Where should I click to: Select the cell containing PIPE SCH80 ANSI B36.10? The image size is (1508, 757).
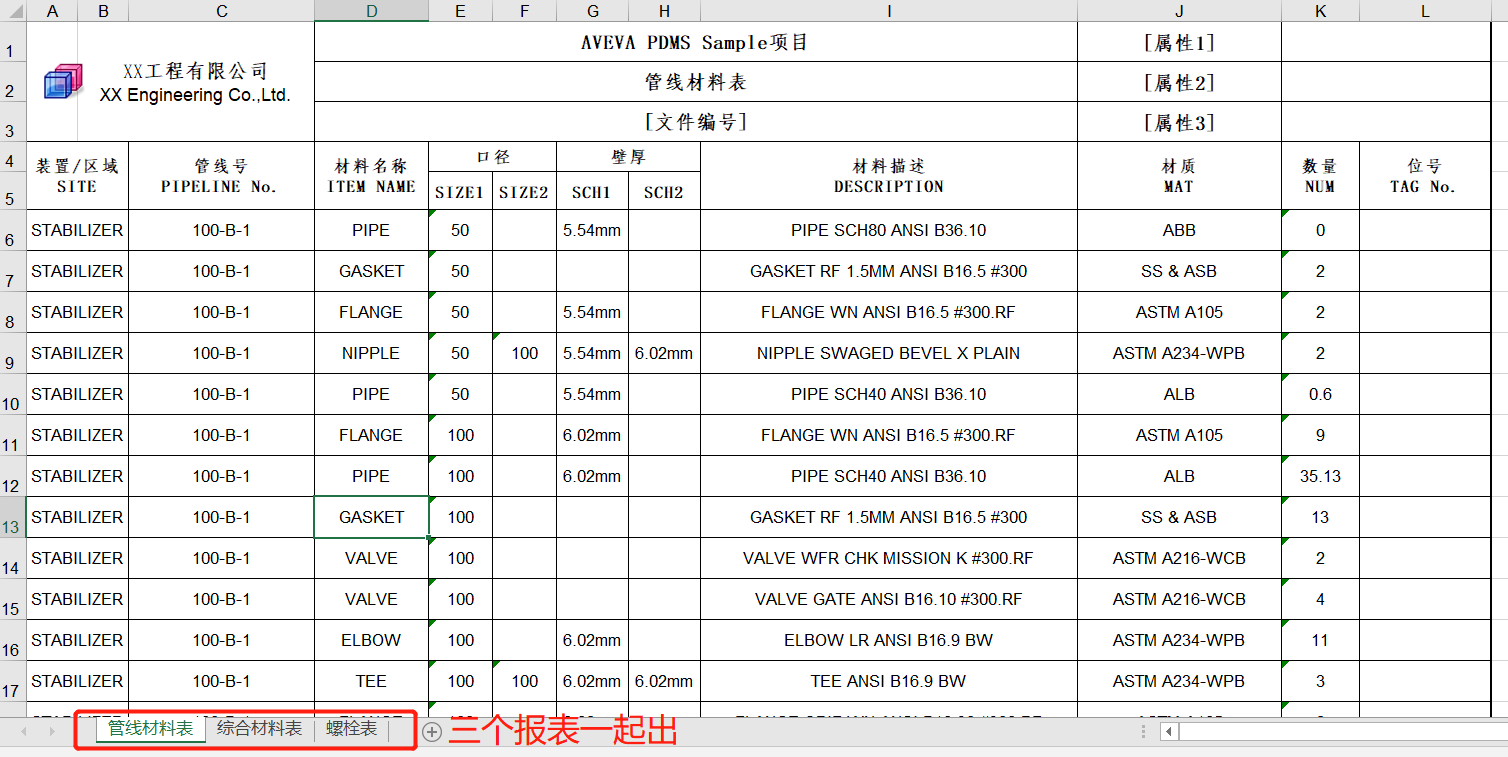click(x=888, y=230)
